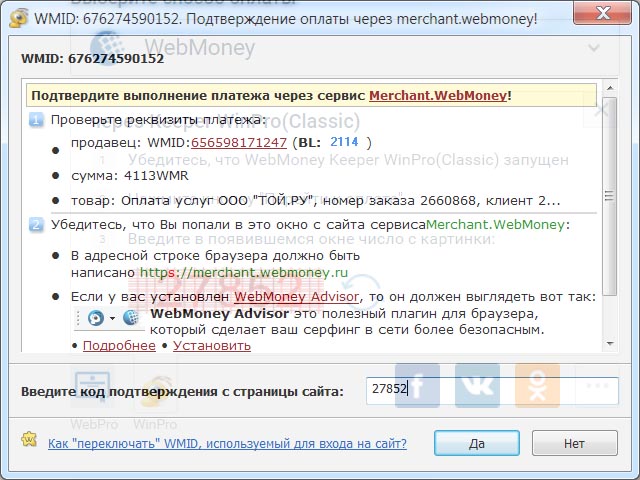Viewport: 640px width, 480px height.
Task: Click the vertical scrollbar thumb in details pane
Action: [x=610, y=196]
